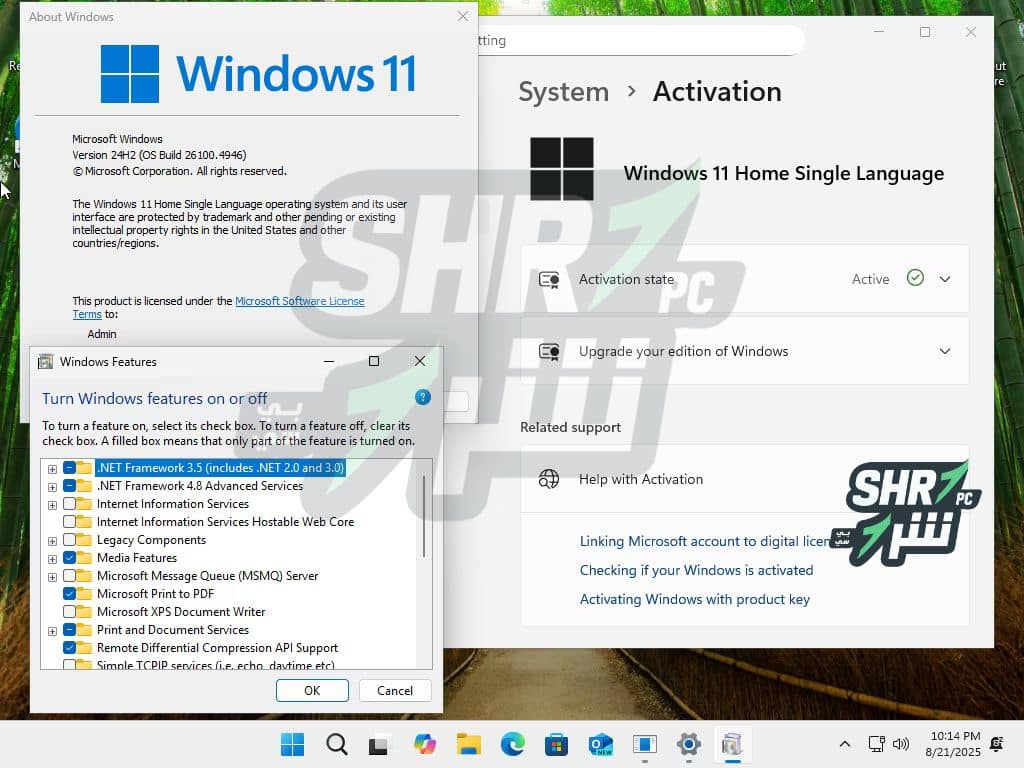This screenshot has height=768, width=1024.
Task: Expand the Legacy Components node
Action: tap(52, 541)
